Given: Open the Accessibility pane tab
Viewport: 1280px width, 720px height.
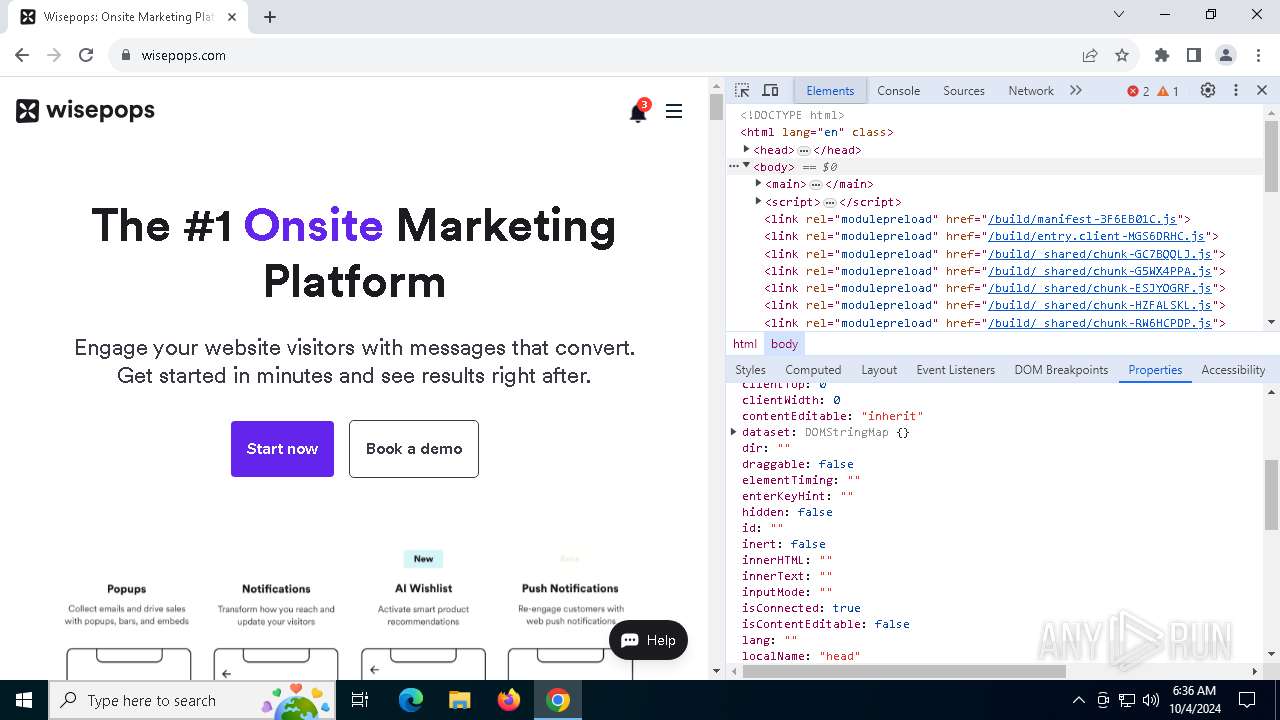Looking at the screenshot, I should [x=1233, y=370].
